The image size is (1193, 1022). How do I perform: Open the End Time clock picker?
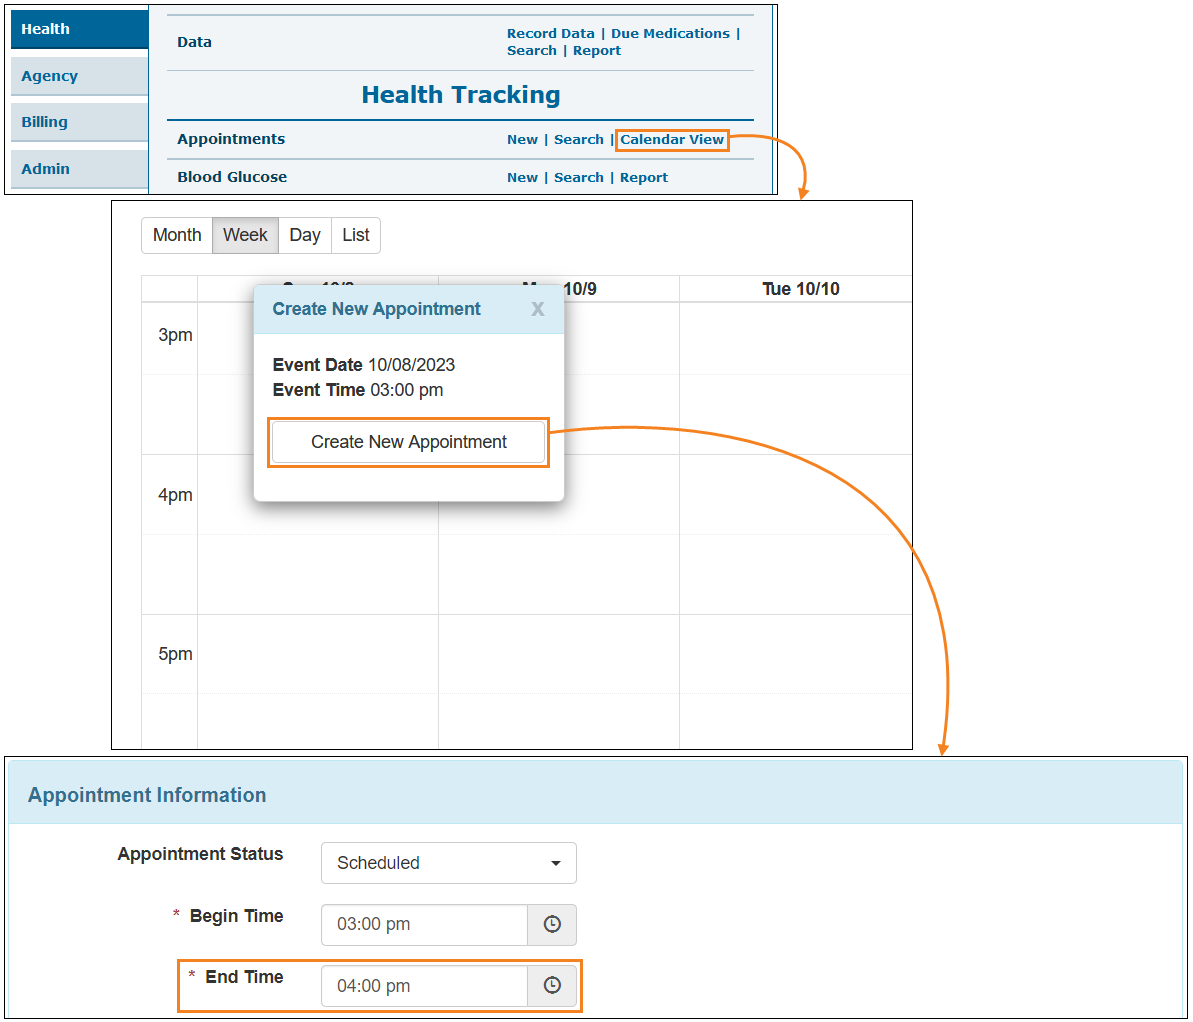click(x=552, y=985)
